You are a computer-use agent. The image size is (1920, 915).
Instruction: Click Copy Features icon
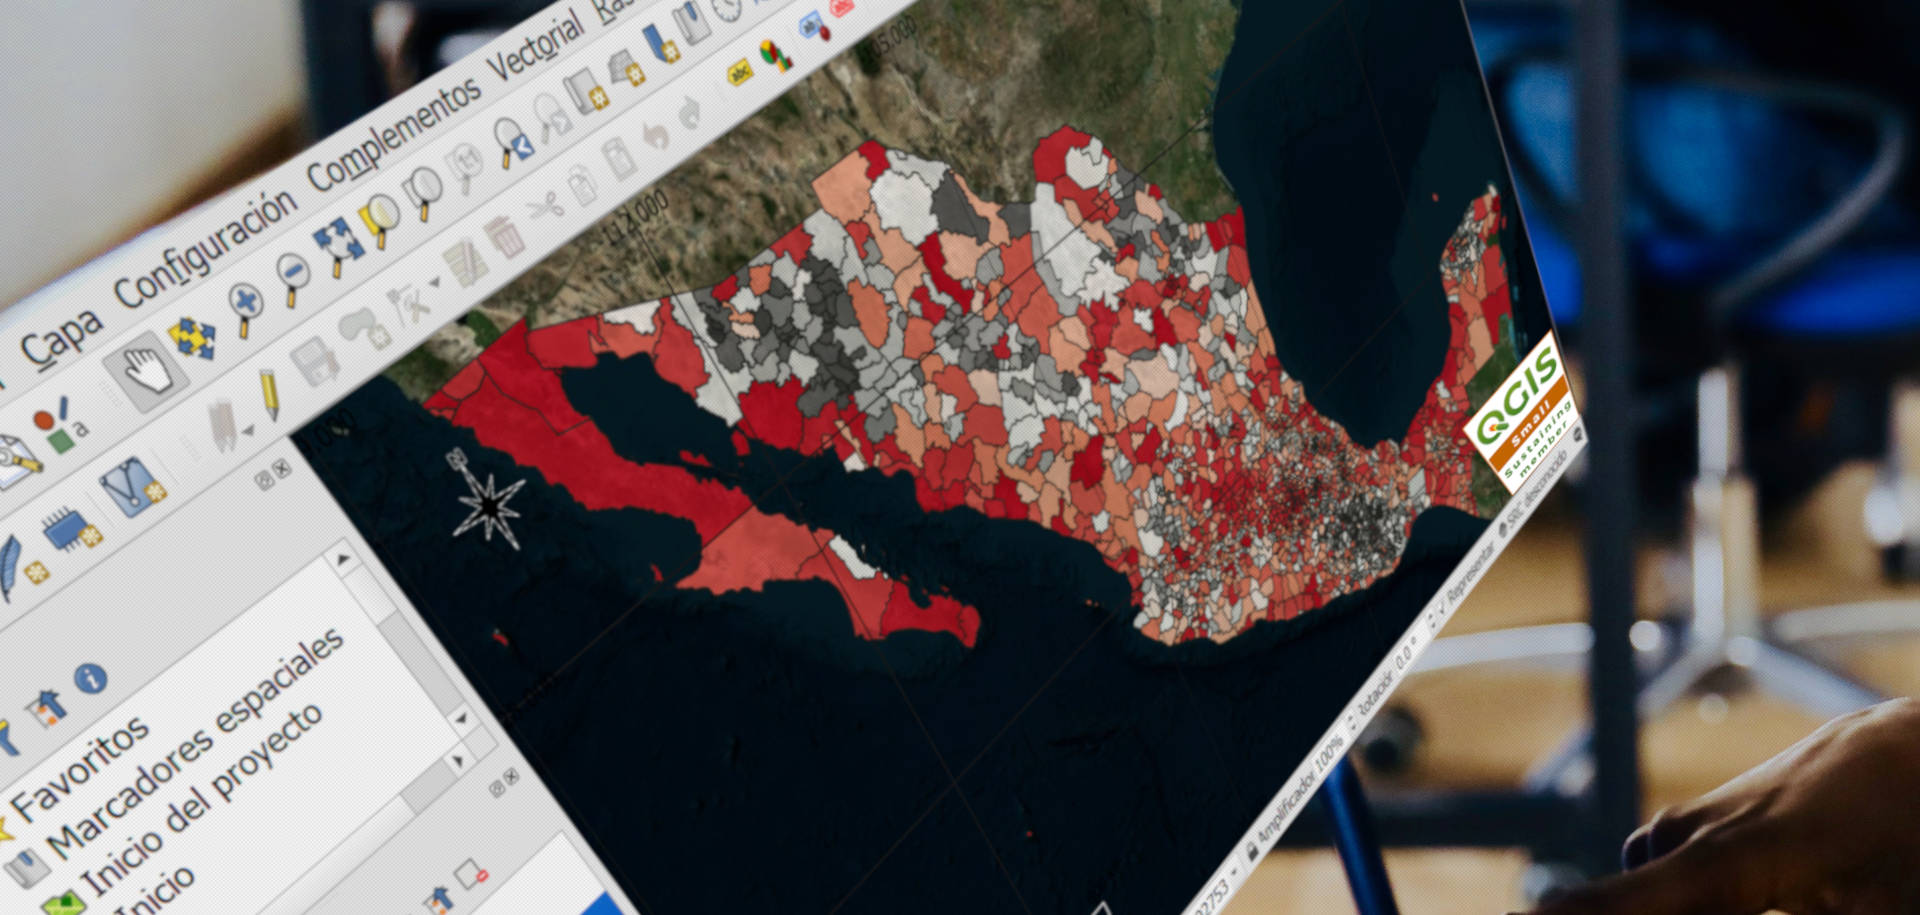[581, 184]
